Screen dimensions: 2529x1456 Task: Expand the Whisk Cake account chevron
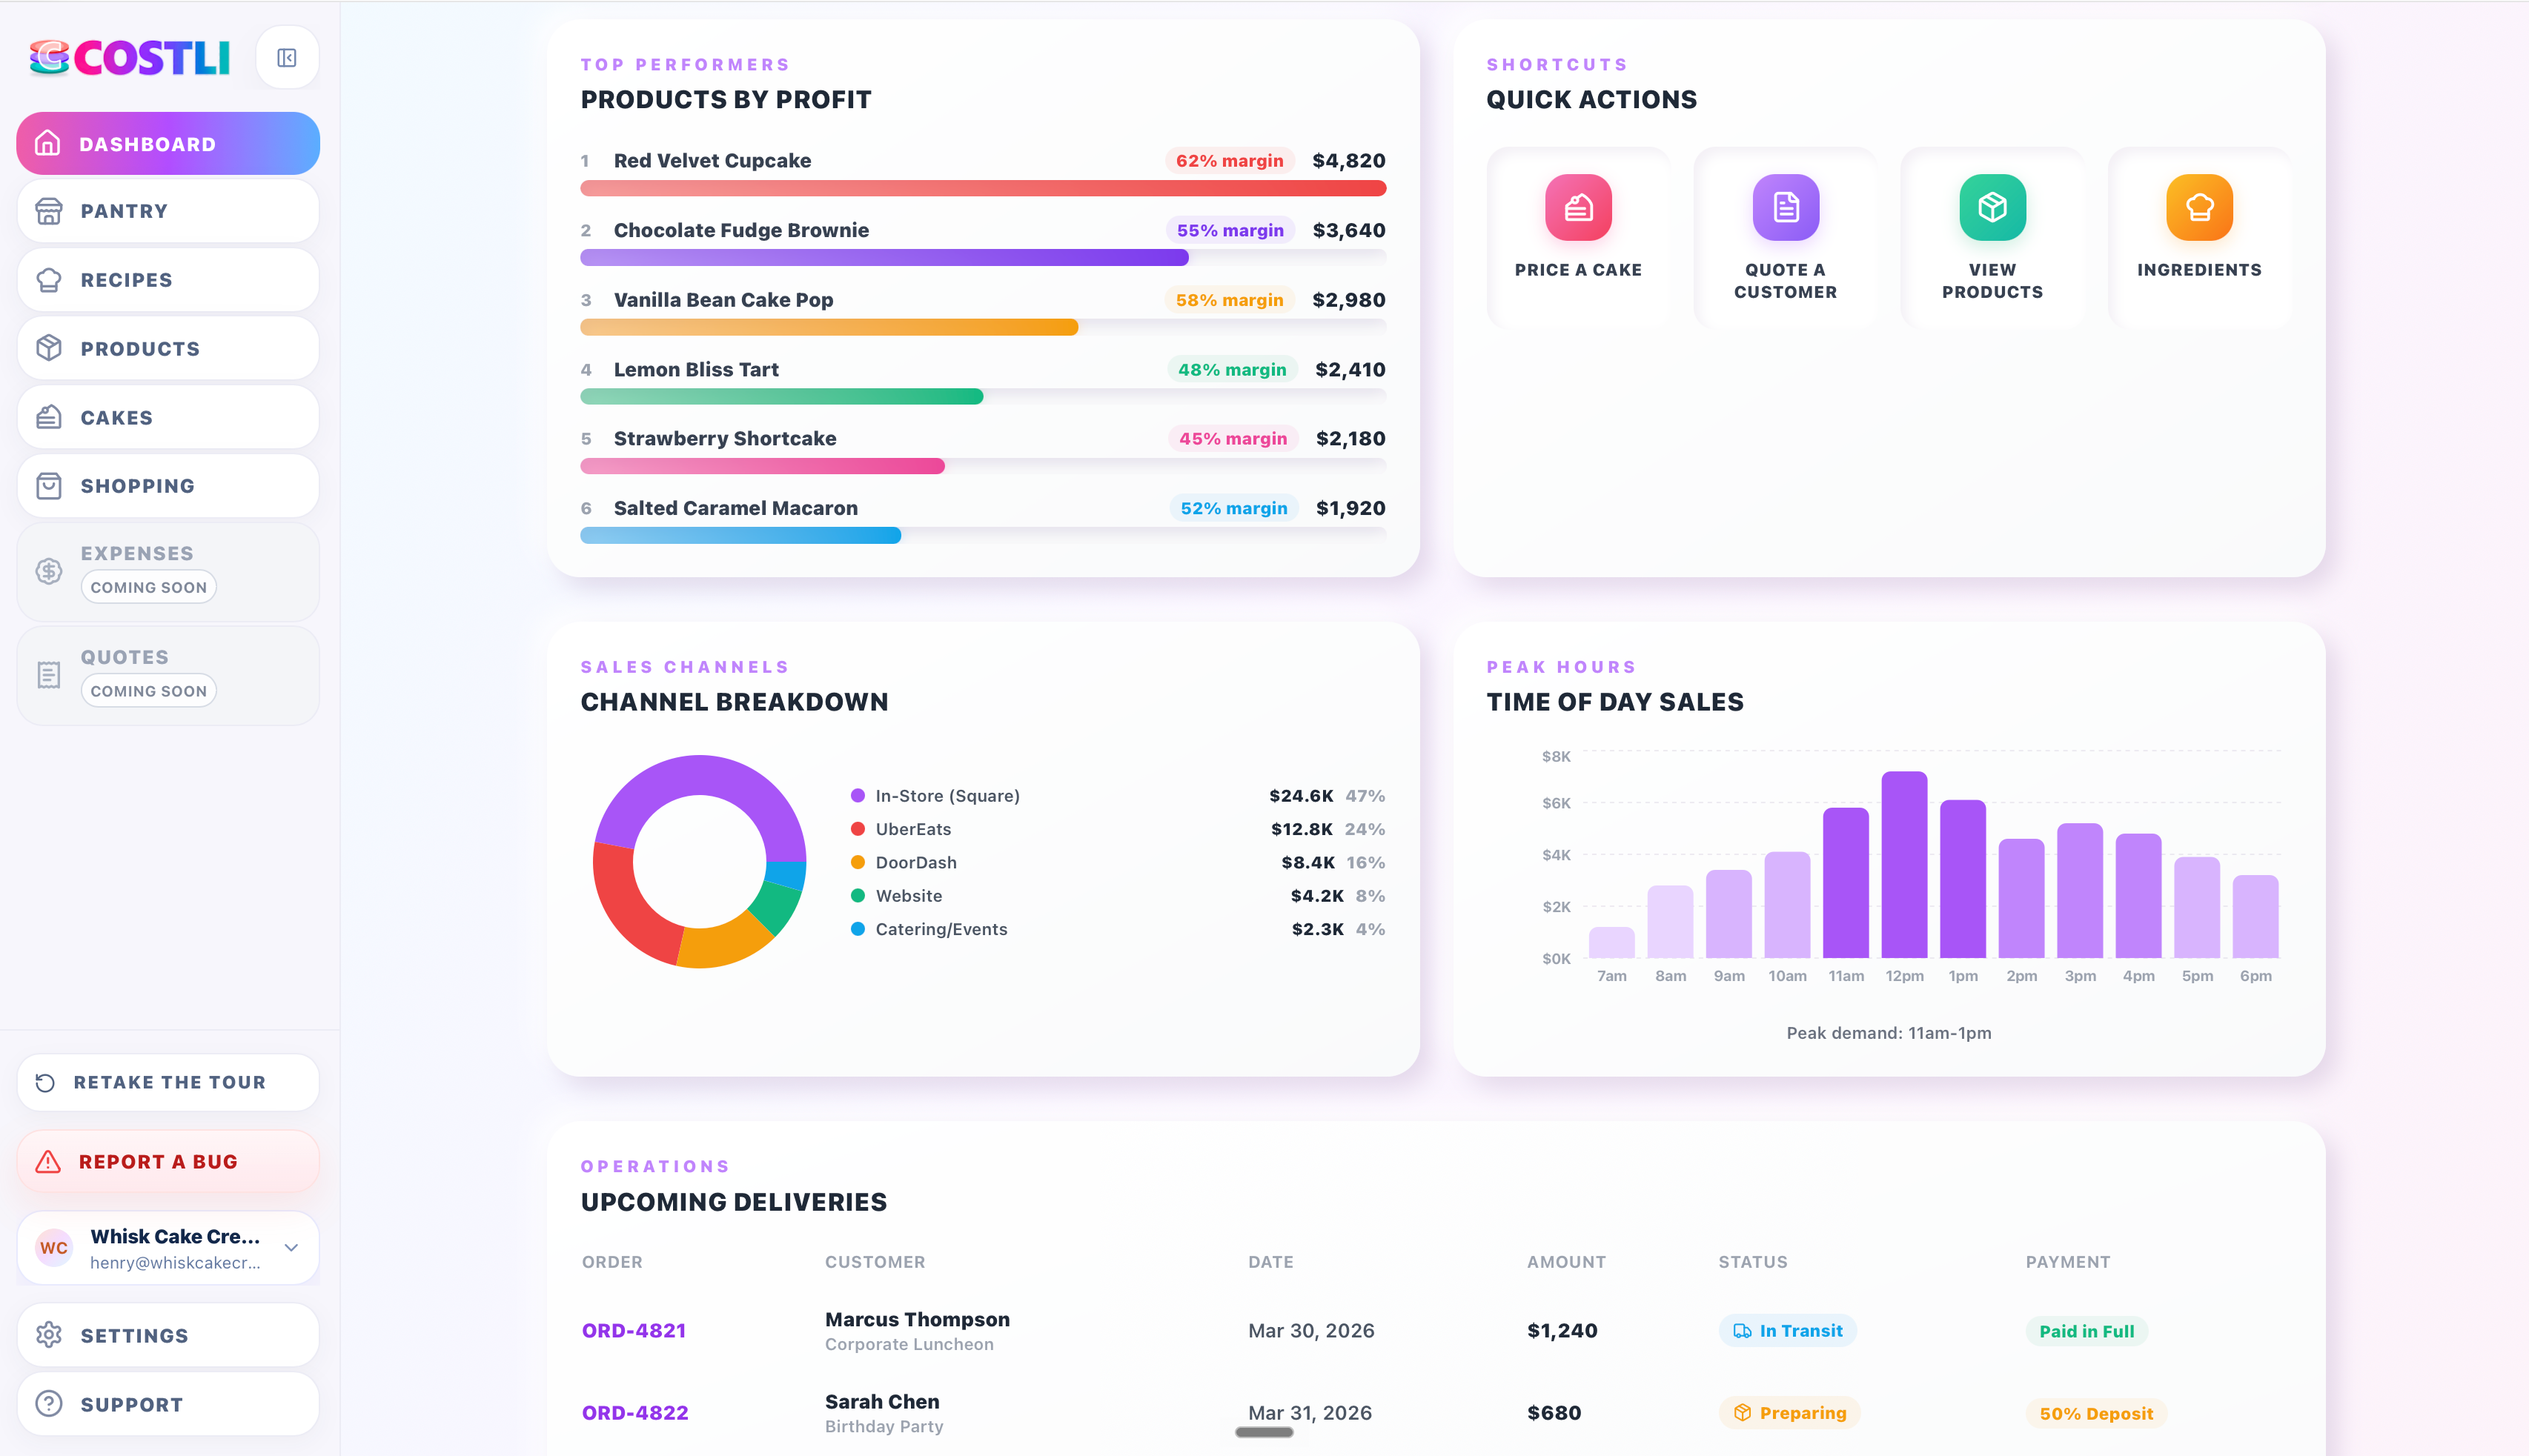pyautogui.click(x=291, y=1248)
